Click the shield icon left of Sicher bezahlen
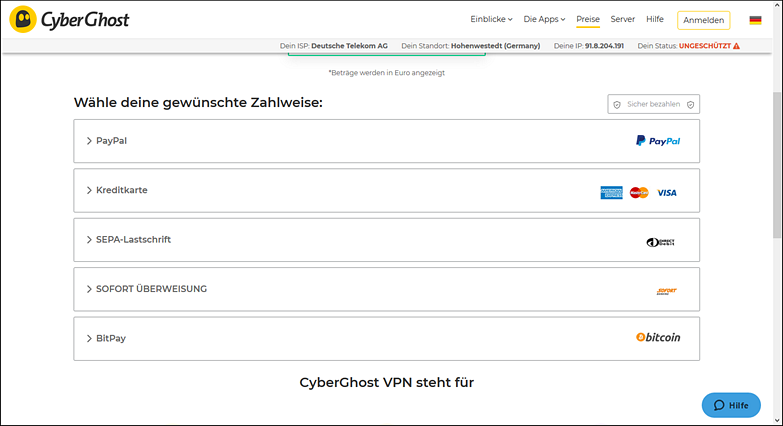The height and width of the screenshot is (426, 783). pyautogui.click(x=617, y=104)
